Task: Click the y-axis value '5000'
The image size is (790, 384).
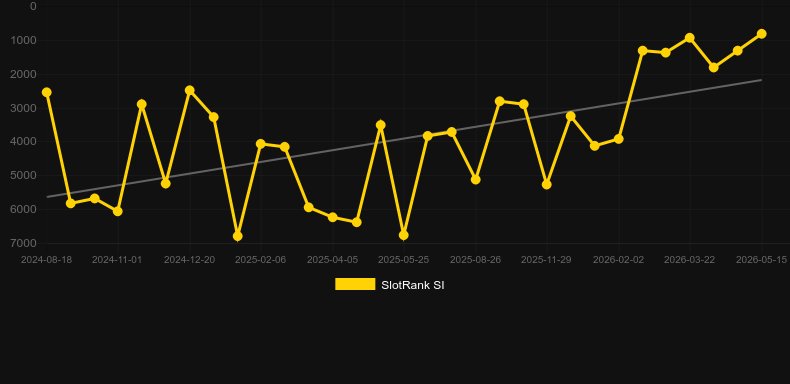Action: pos(23,175)
